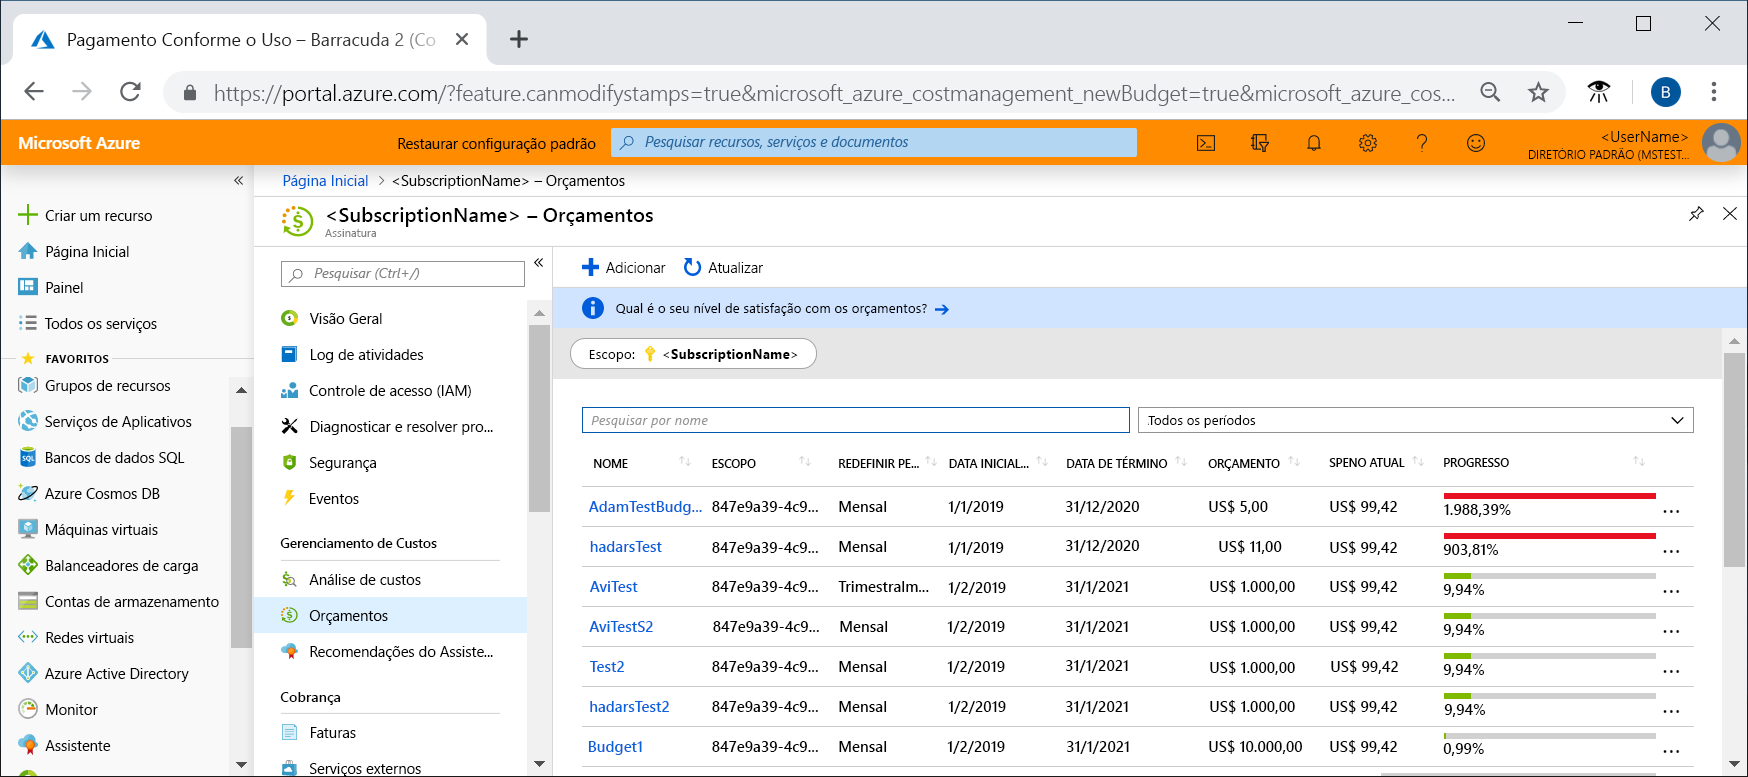
Task: Open the row menu for Budget1
Action: click(x=1671, y=751)
